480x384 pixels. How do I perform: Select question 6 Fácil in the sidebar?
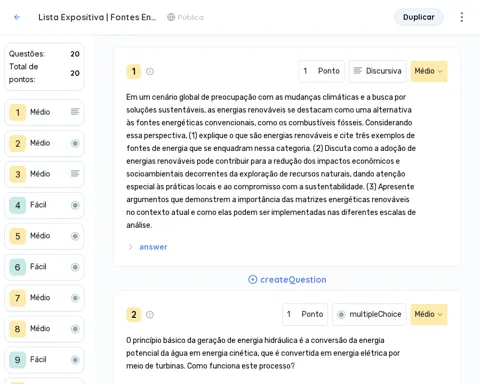click(44, 267)
